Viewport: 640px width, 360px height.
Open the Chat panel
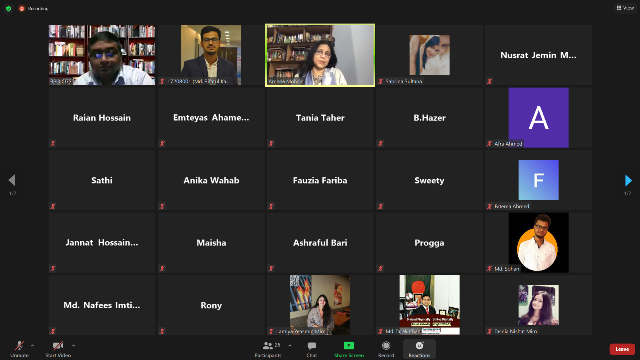pos(312,349)
